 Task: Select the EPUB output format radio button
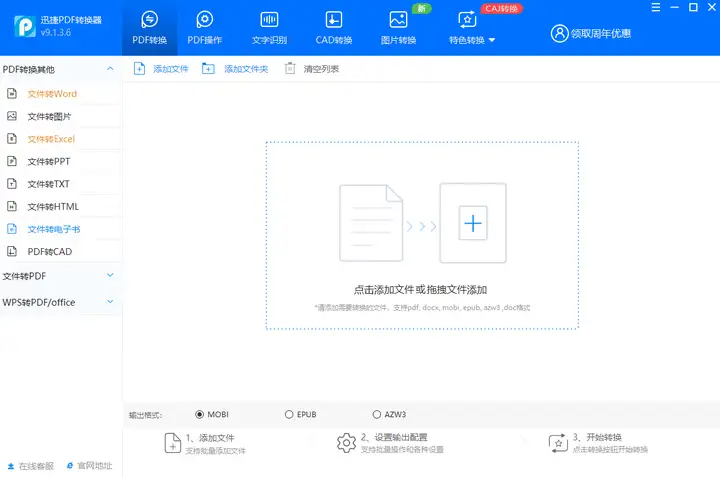(289, 415)
